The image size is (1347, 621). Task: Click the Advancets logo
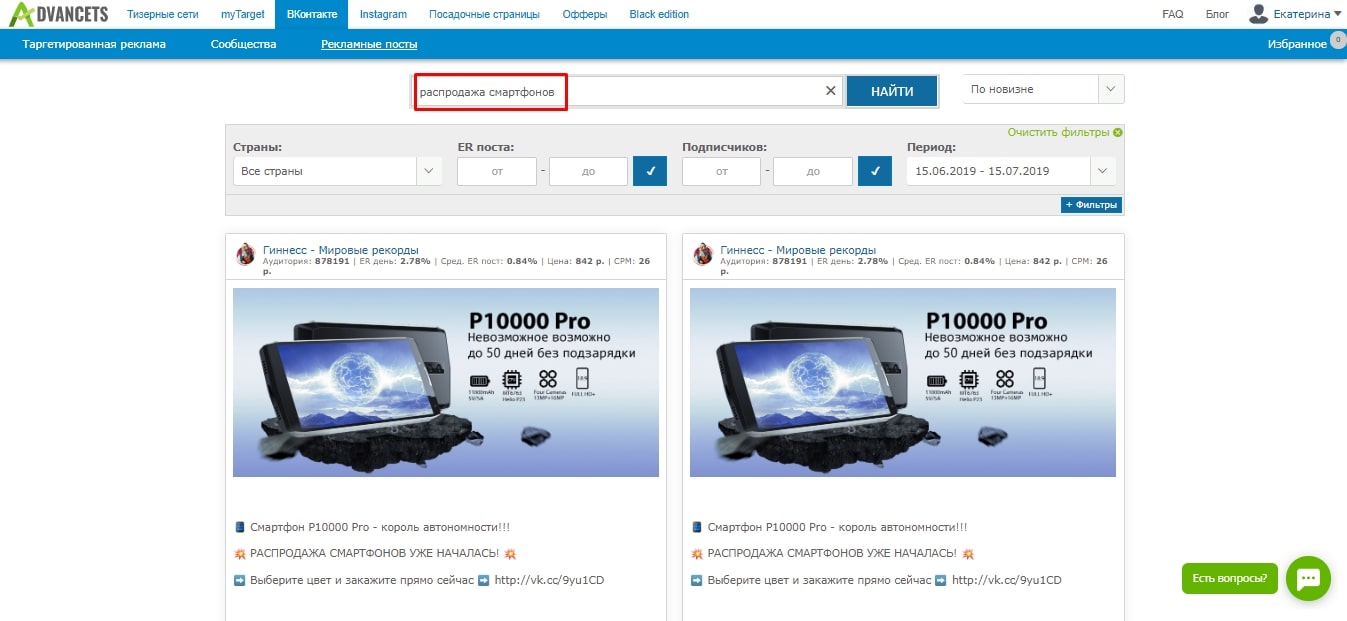[x=58, y=14]
